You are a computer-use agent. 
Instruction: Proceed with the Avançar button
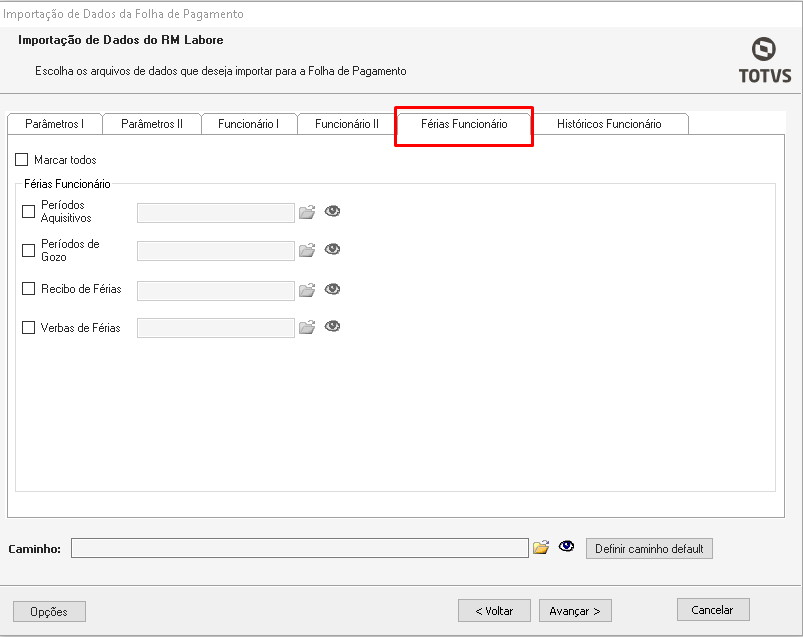[x=575, y=611]
